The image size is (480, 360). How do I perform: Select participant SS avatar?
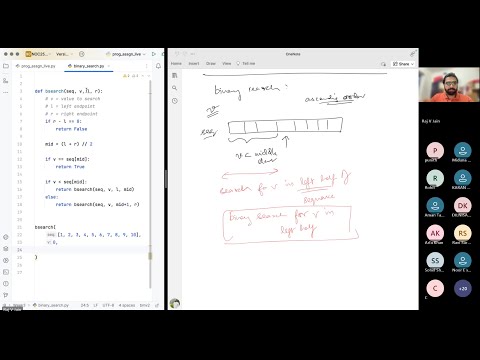[435, 261]
